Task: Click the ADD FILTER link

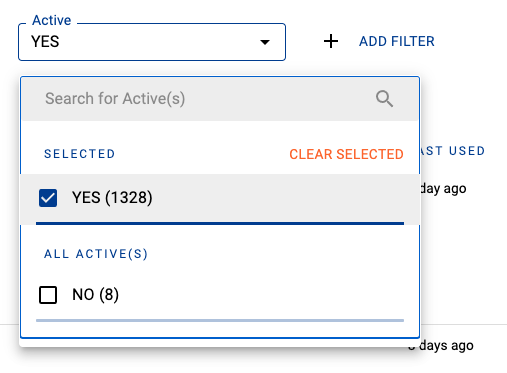Action: [397, 41]
